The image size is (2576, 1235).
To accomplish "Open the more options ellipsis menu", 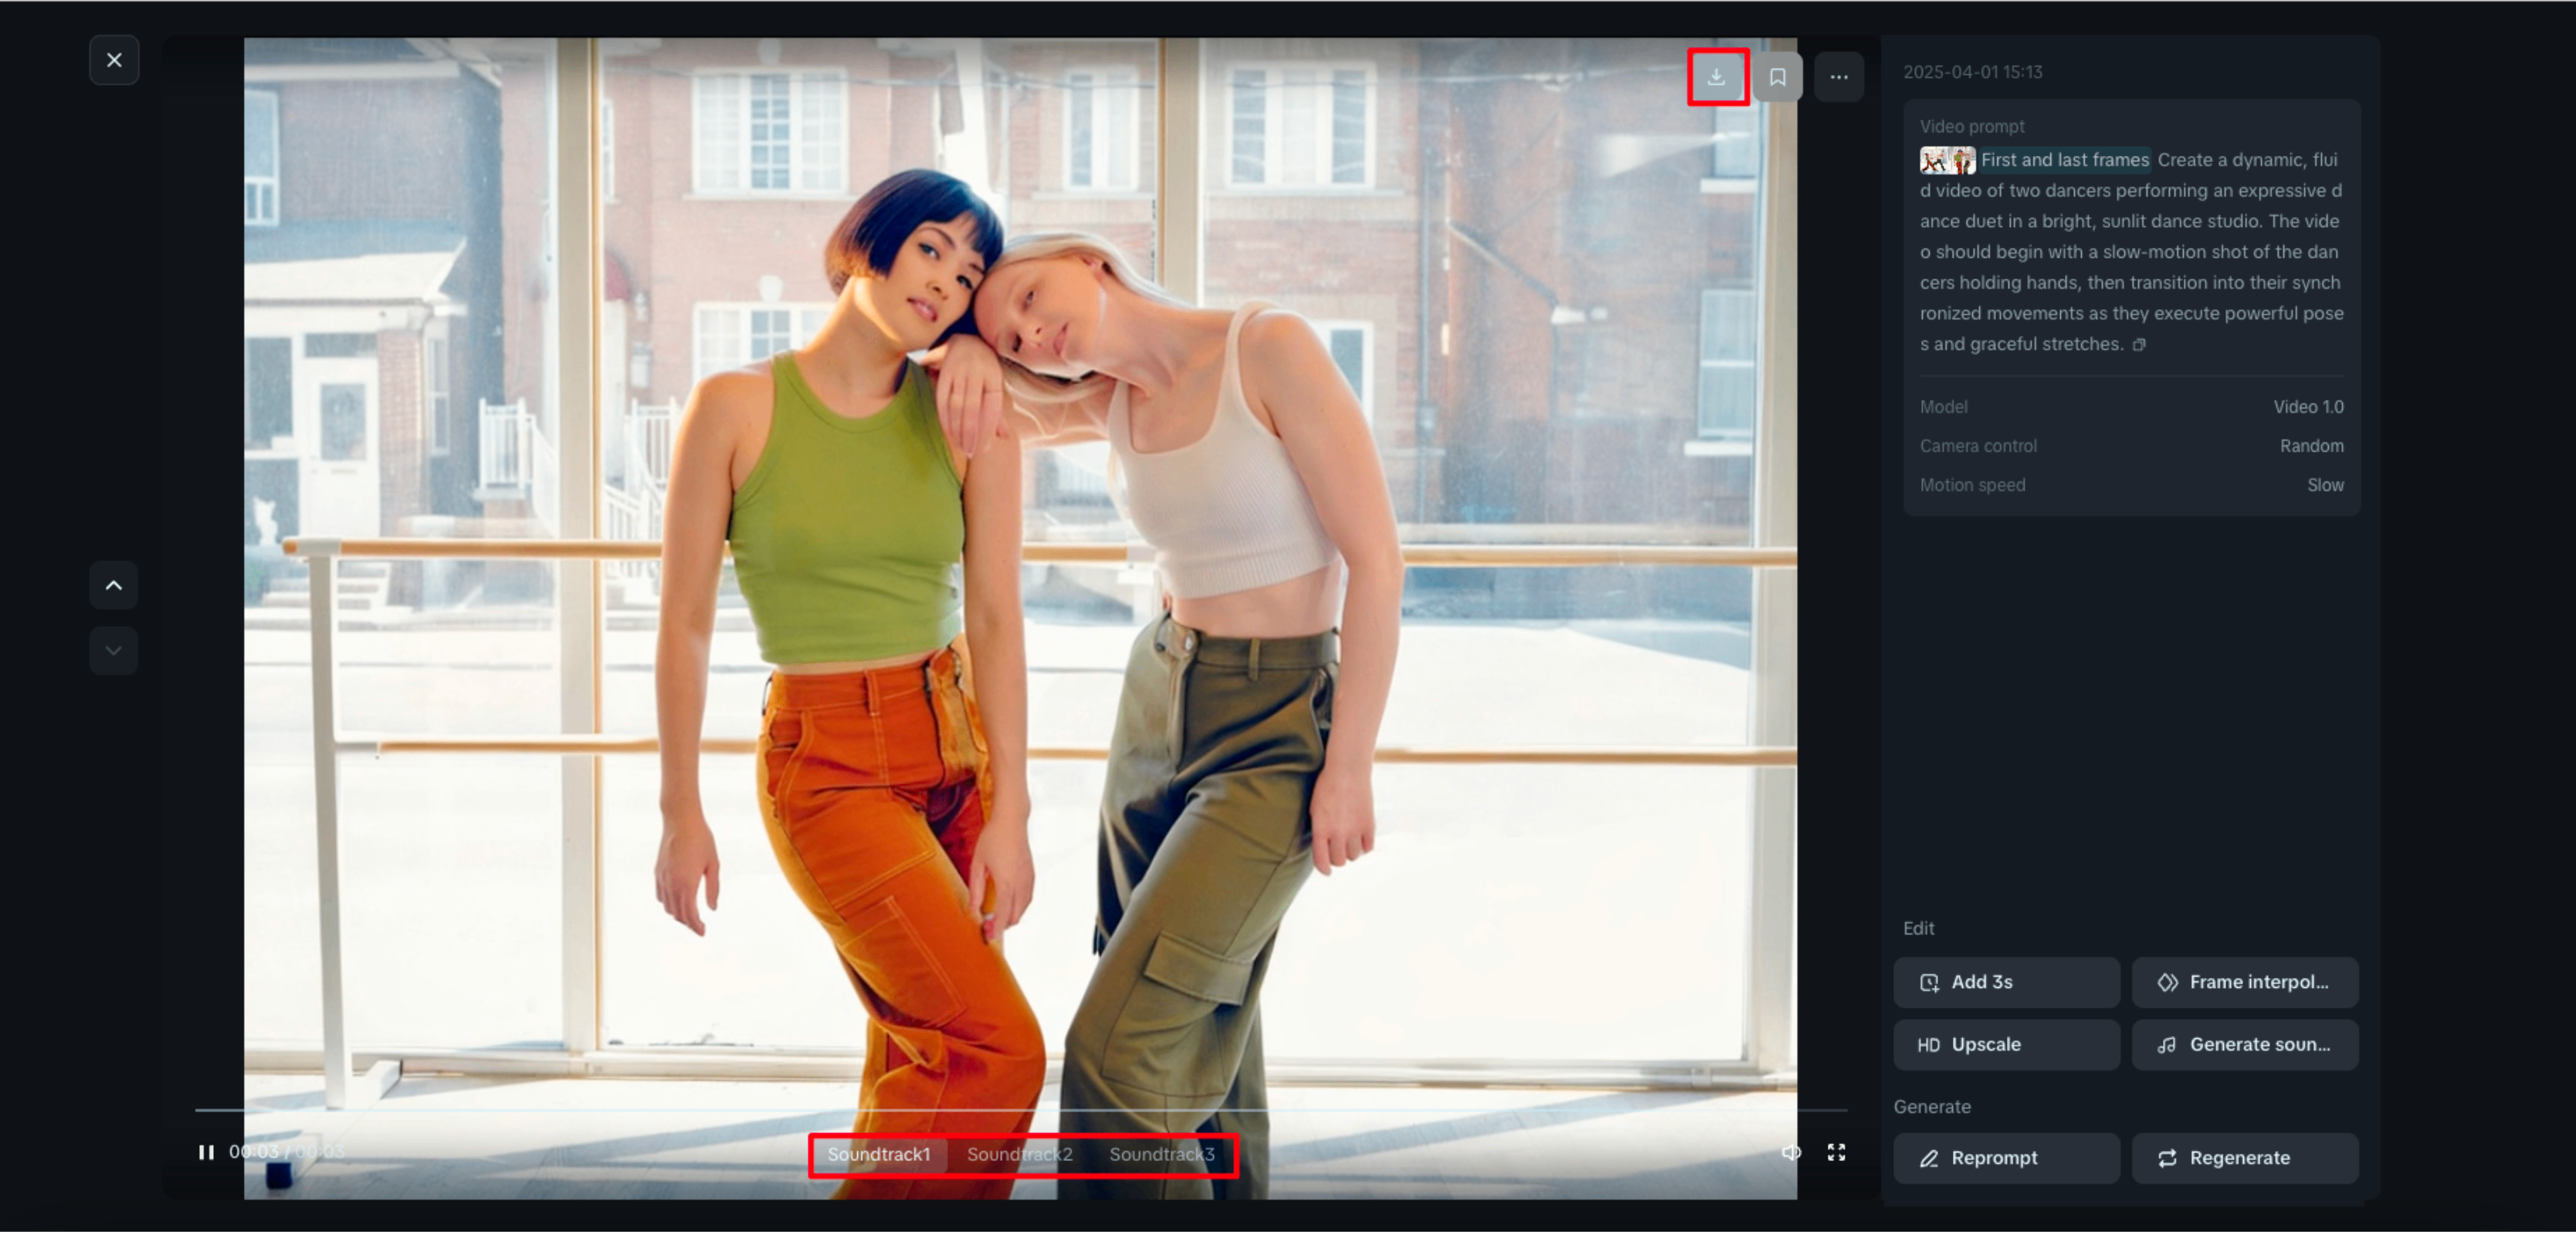I will [1840, 76].
